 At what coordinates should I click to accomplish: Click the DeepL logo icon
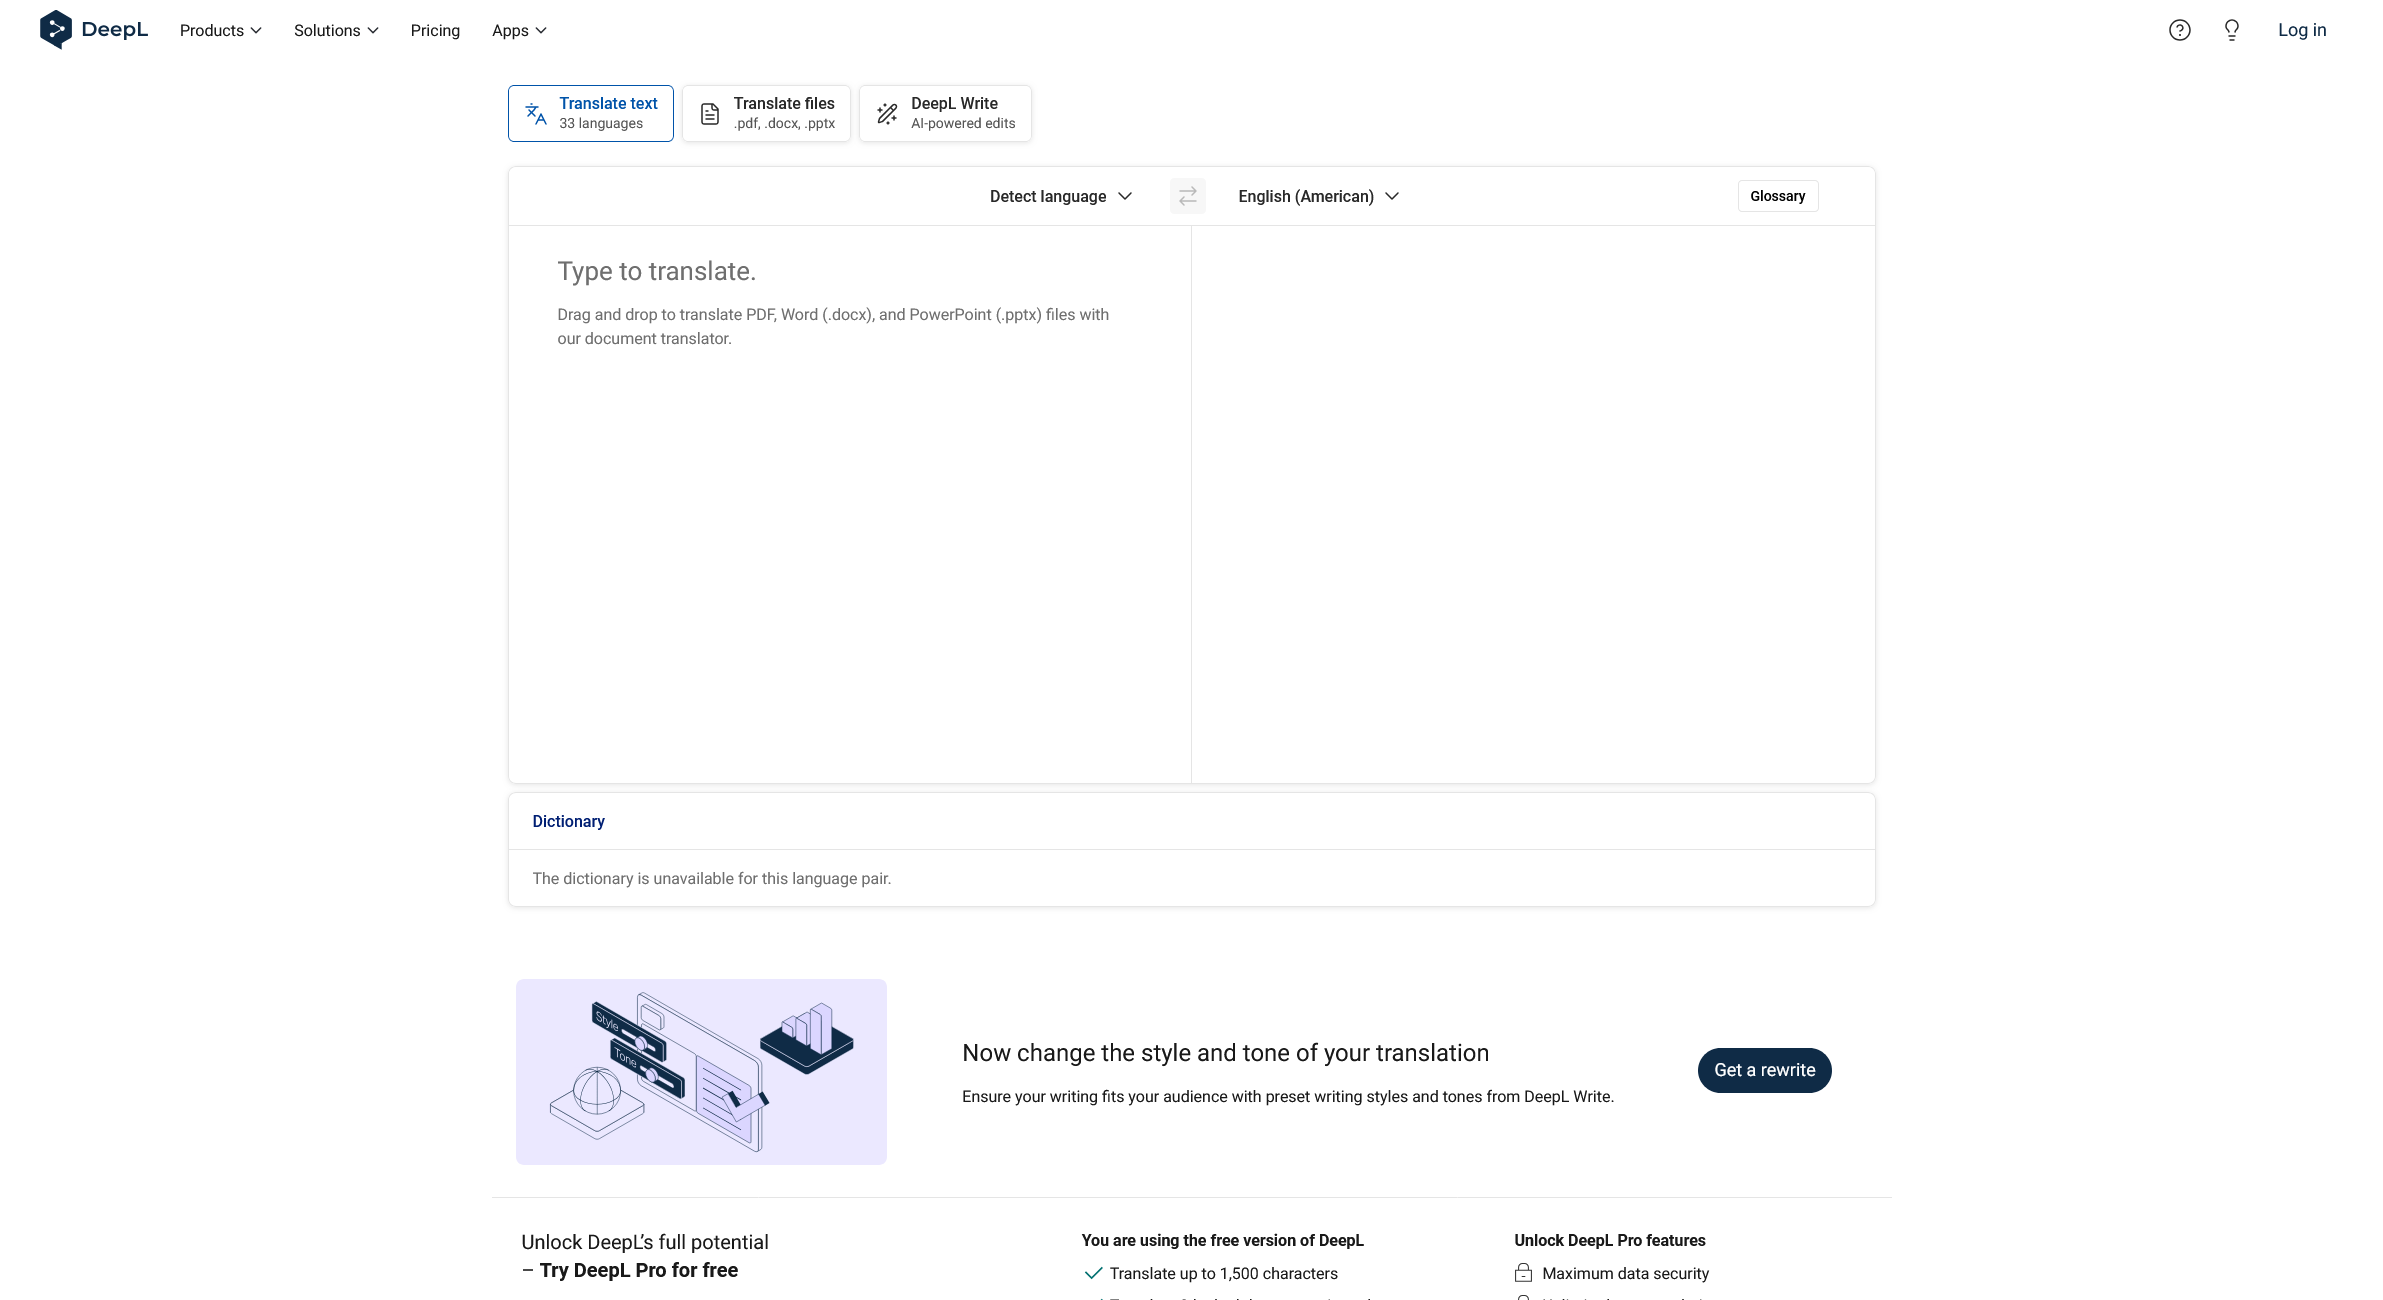[56, 30]
